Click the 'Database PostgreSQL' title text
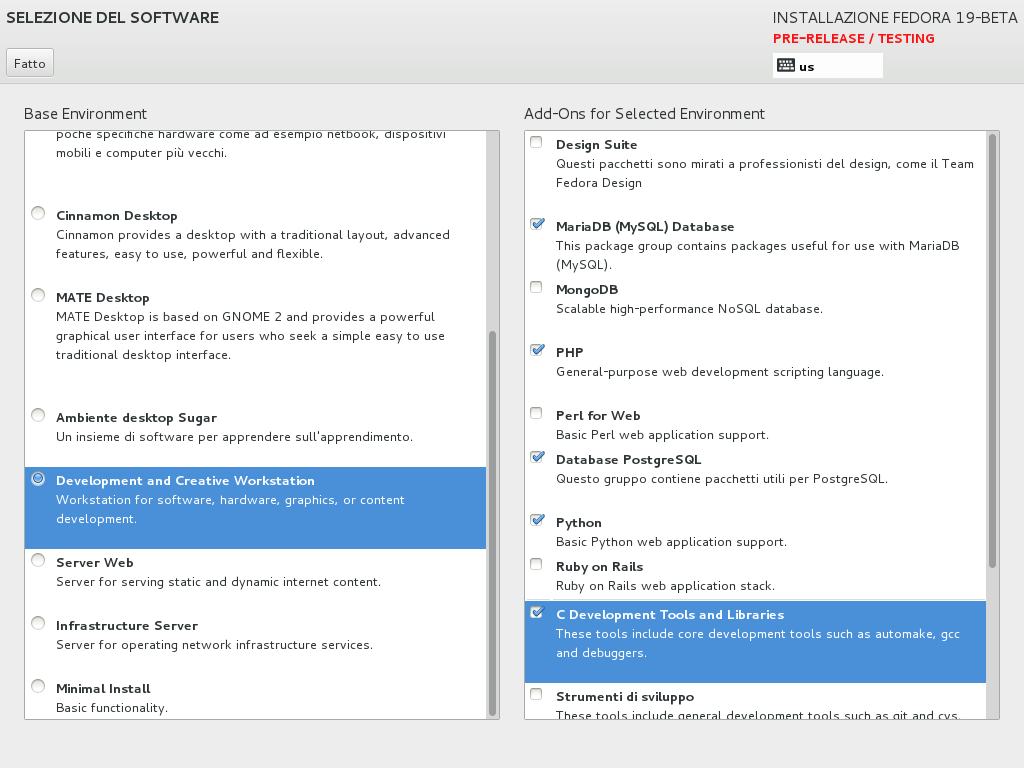This screenshot has height=768, width=1024. point(628,460)
